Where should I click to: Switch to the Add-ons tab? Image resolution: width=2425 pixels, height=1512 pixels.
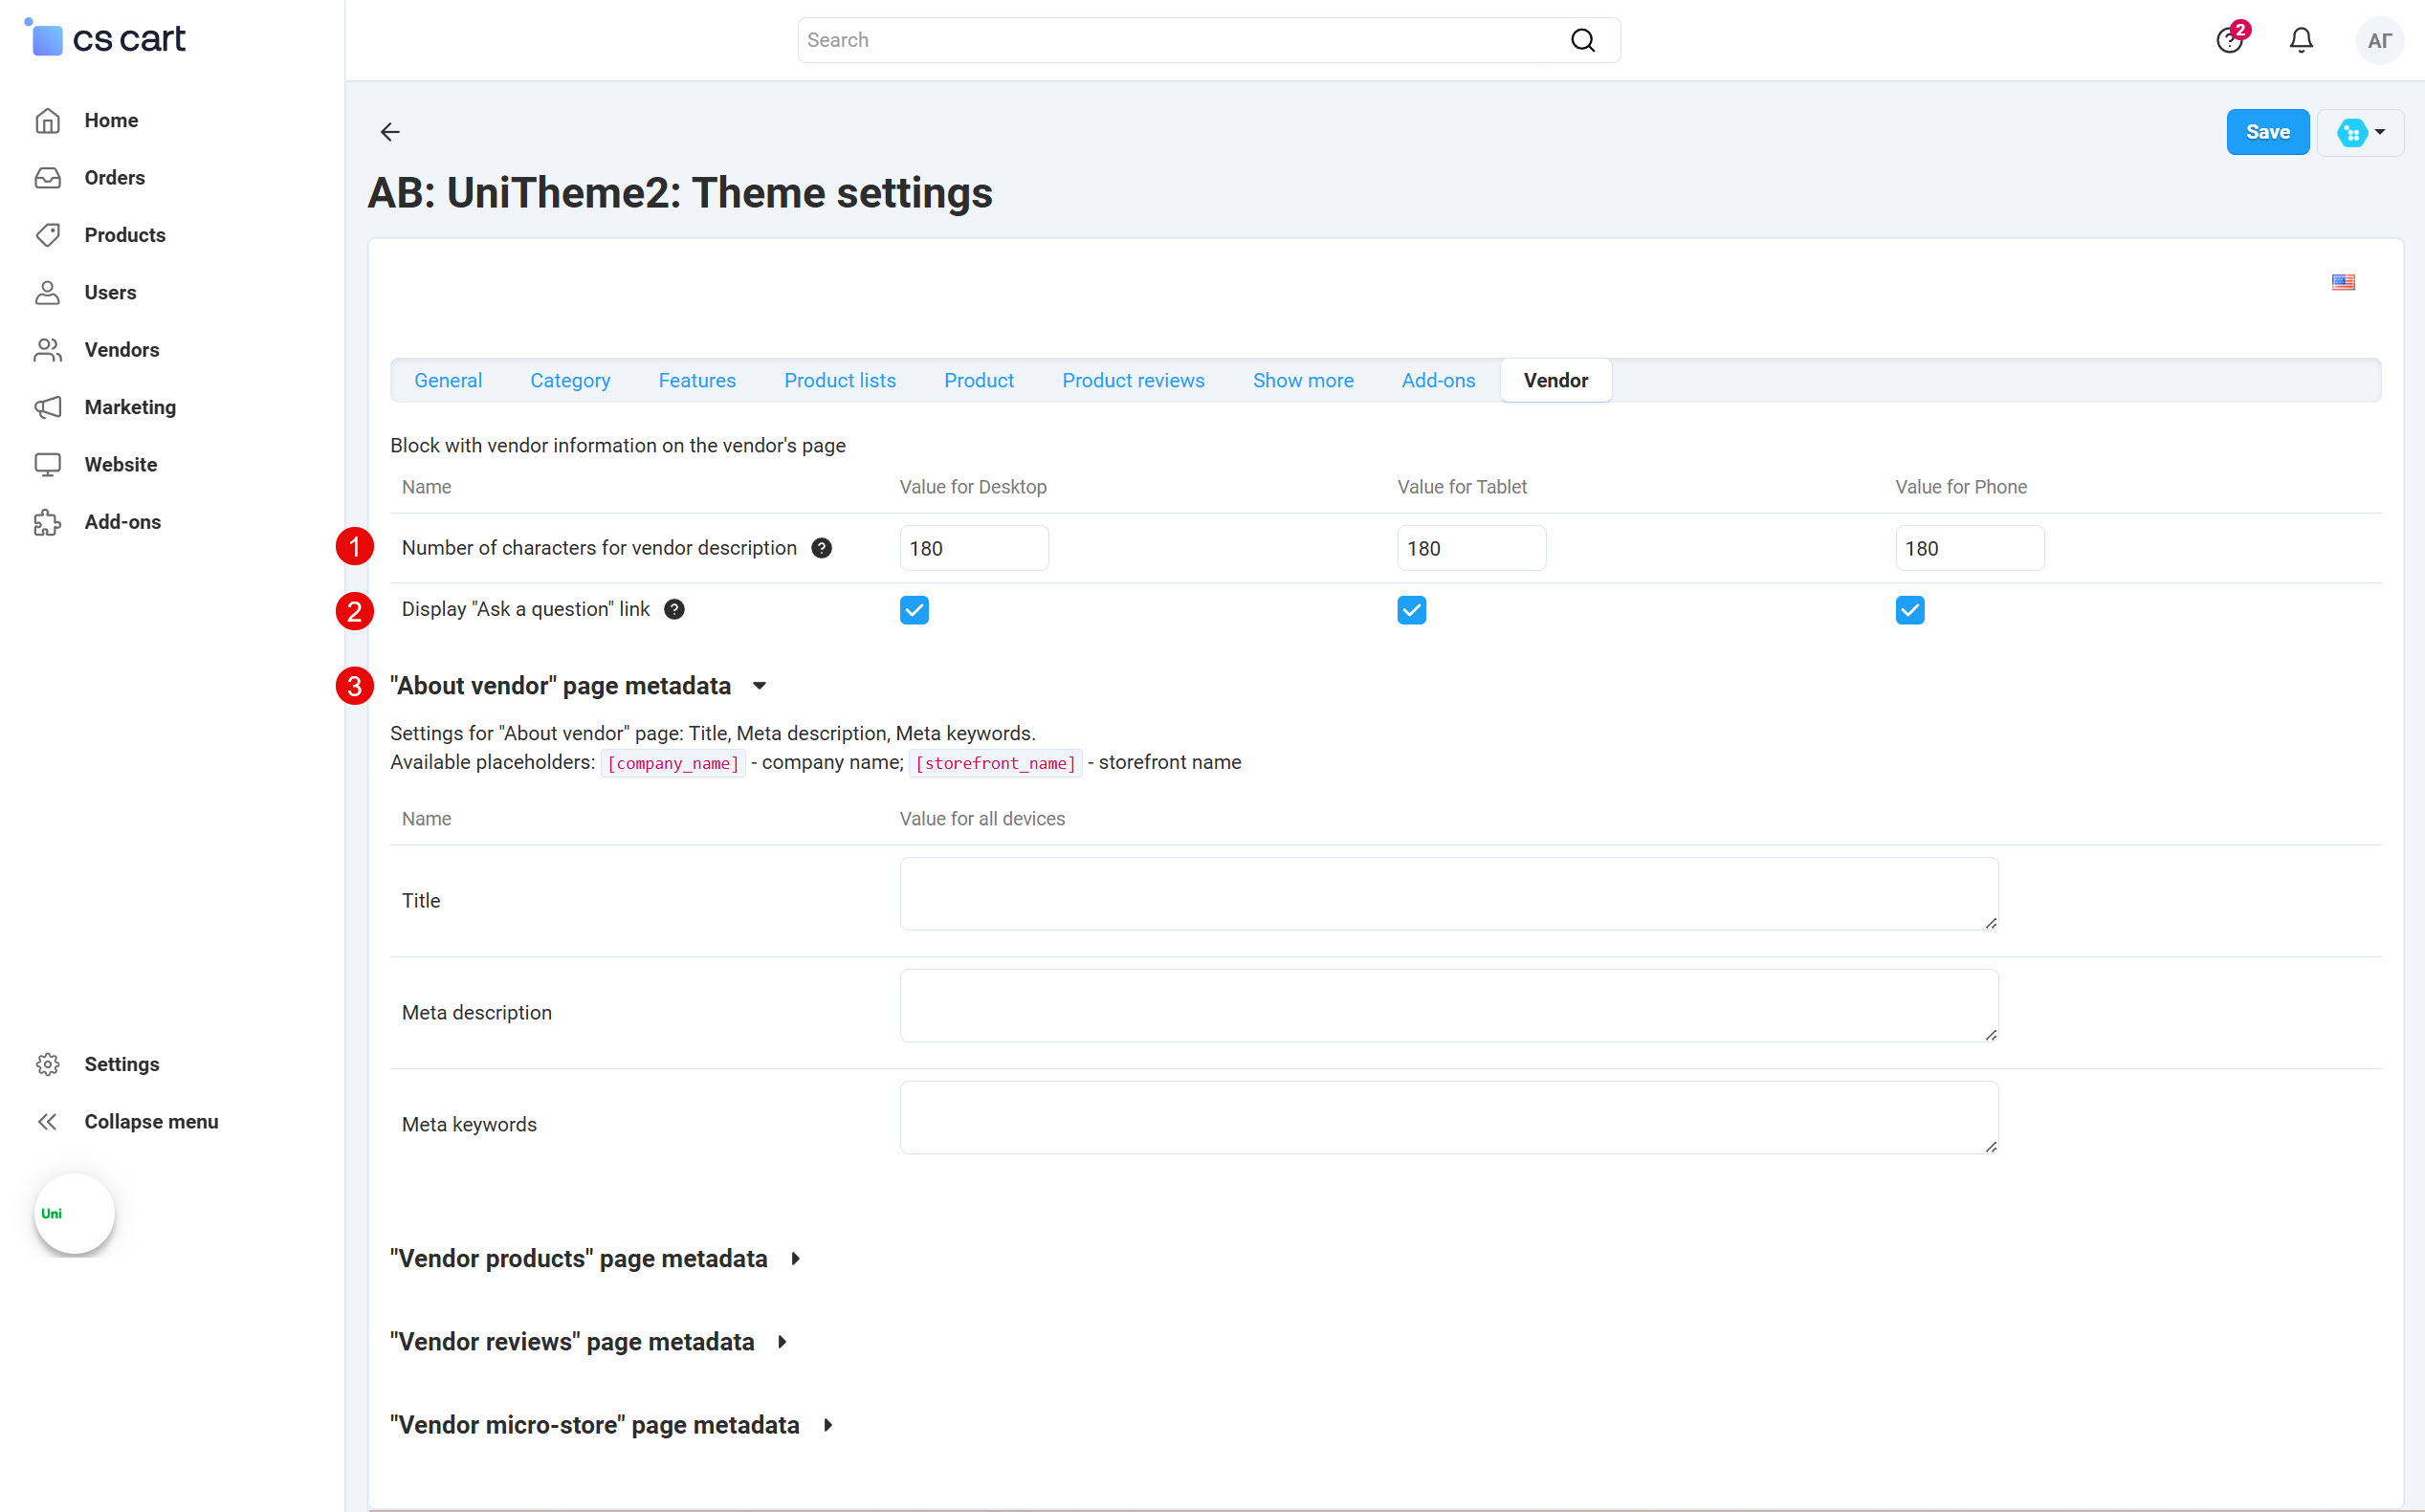click(x=1438, y=380)
